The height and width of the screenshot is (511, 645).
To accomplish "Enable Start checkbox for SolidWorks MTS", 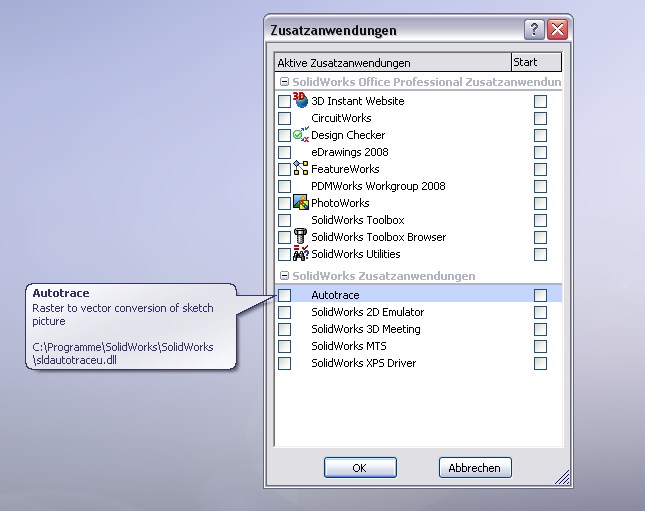I will pos(540,346).
